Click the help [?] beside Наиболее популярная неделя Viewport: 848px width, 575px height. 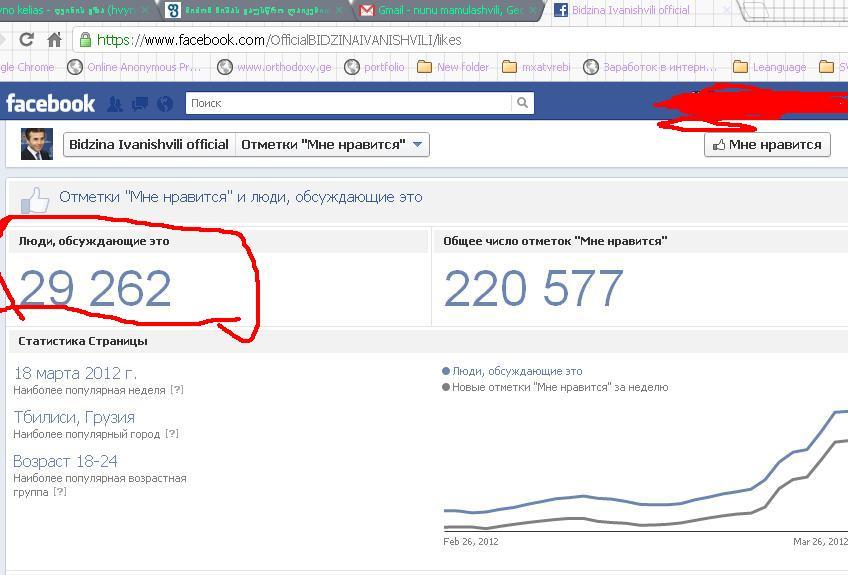tap(177, 389)
